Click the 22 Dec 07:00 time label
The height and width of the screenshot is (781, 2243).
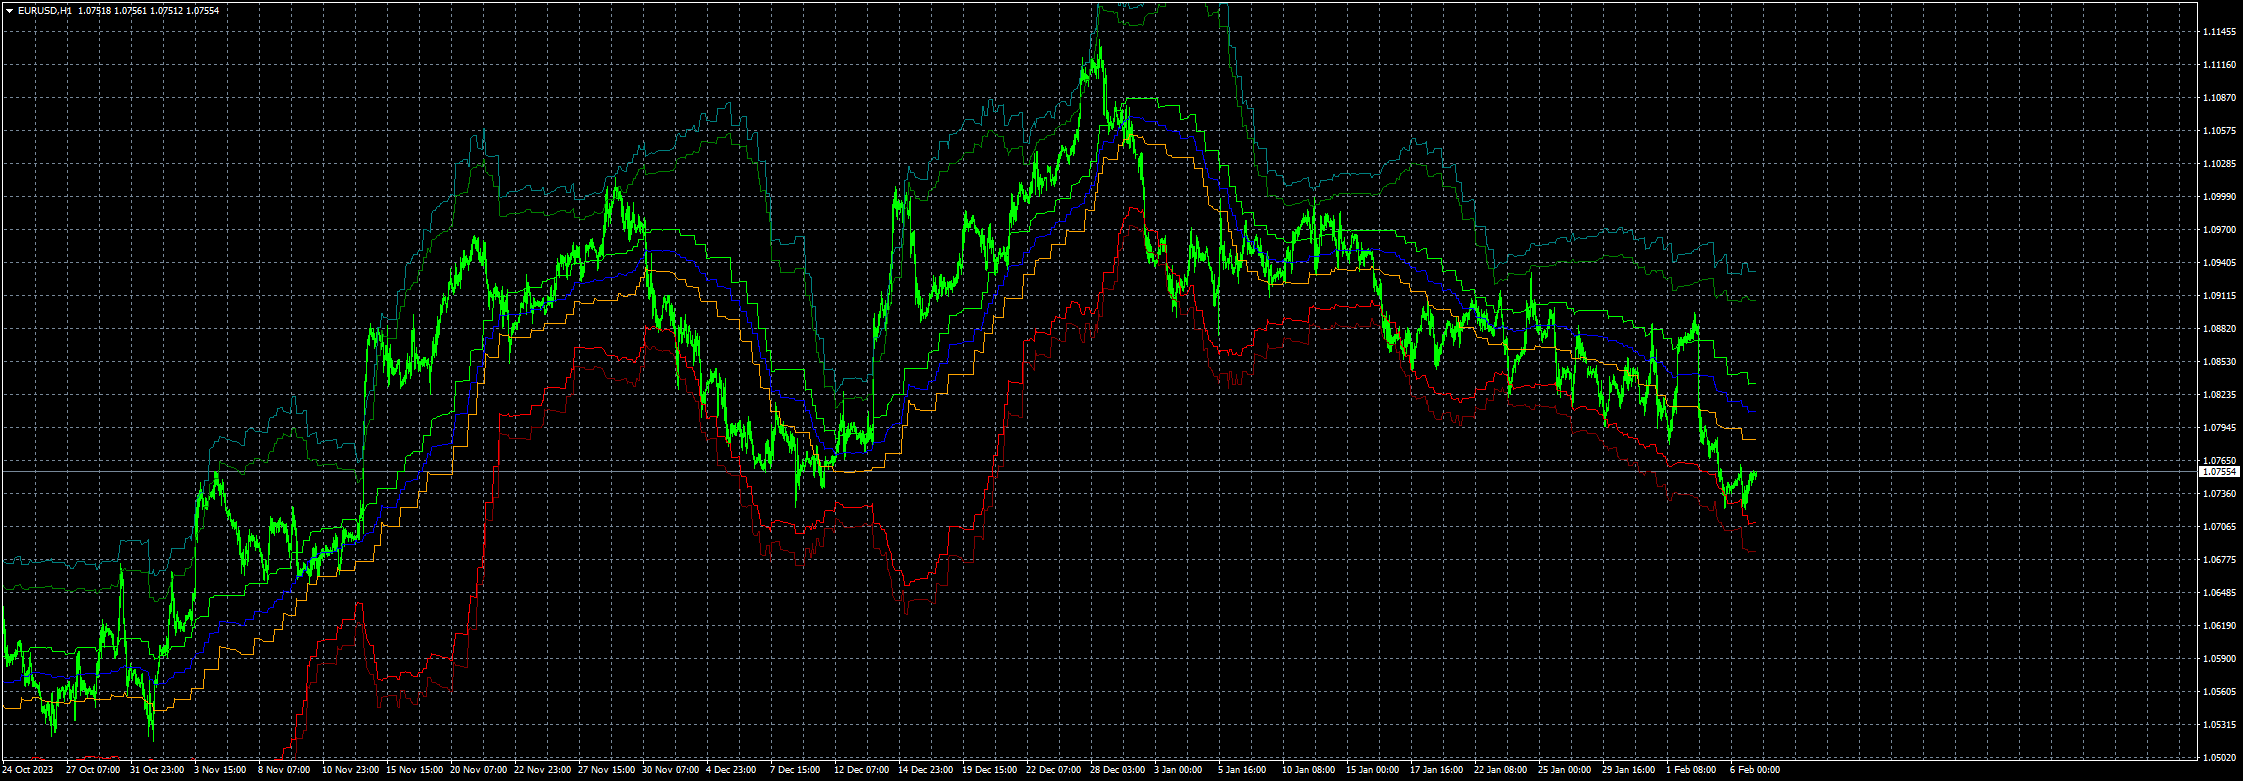pyautogui.click(x=1054, y=771)
